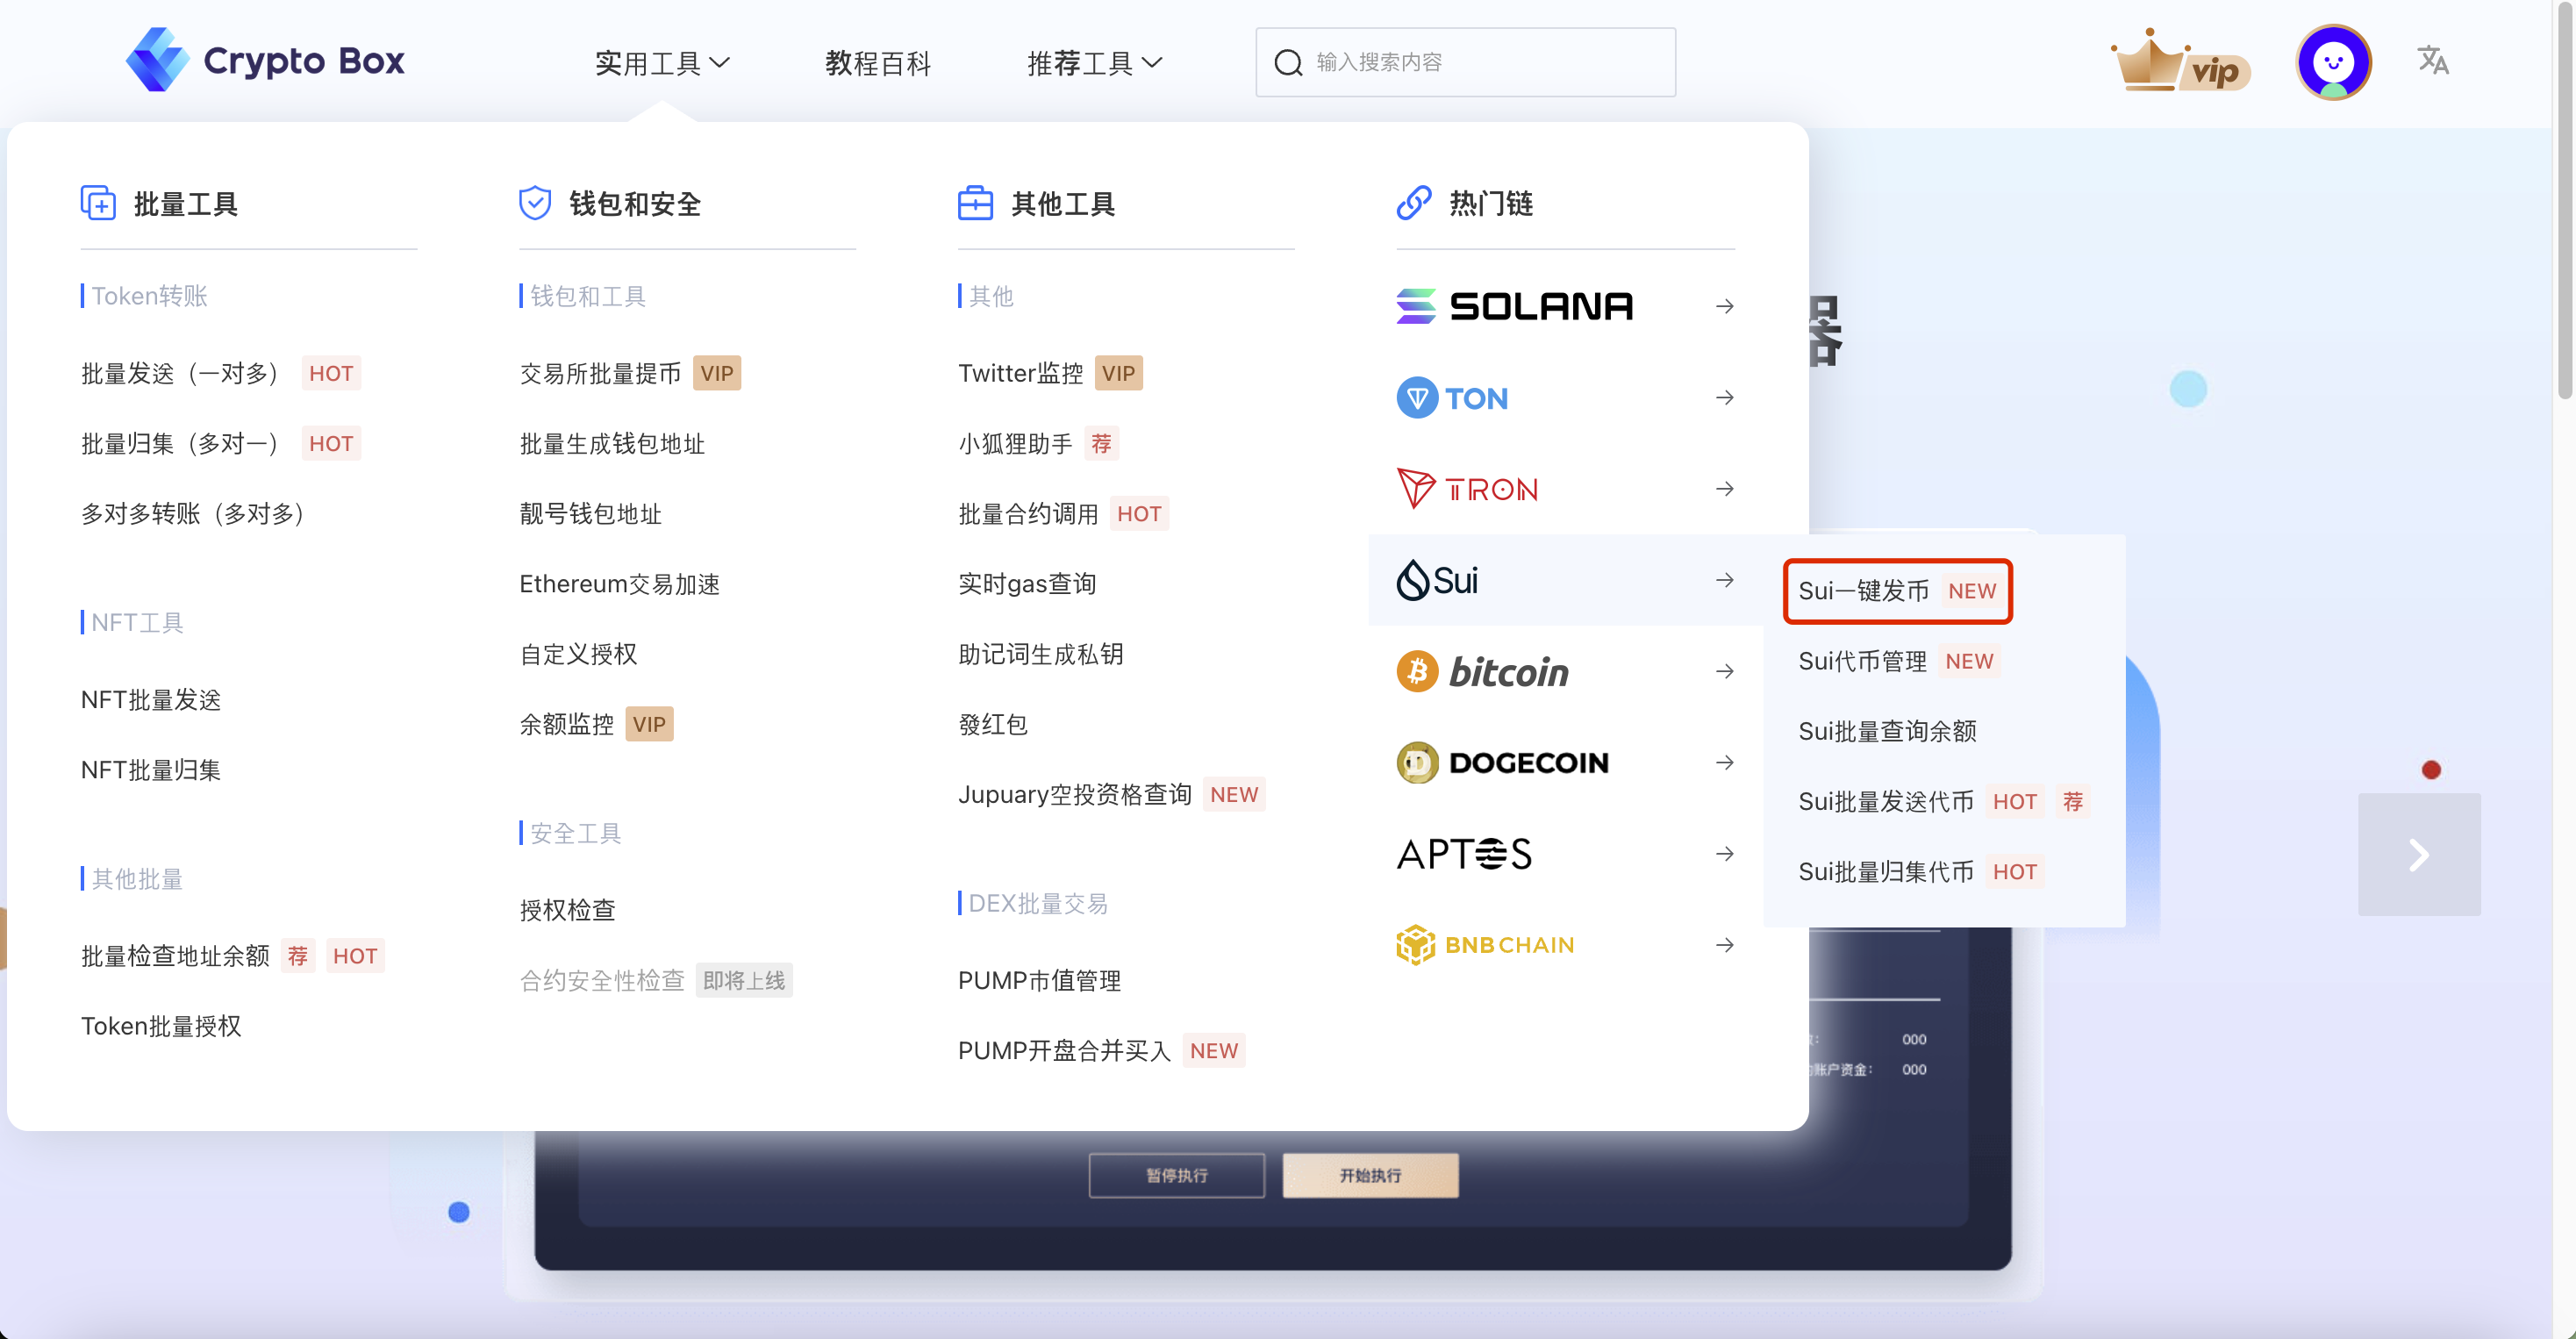Open PUMP开盘合并买入 link
The height and width of the screenshot is (1339, 2576).
(1101, 1050)
